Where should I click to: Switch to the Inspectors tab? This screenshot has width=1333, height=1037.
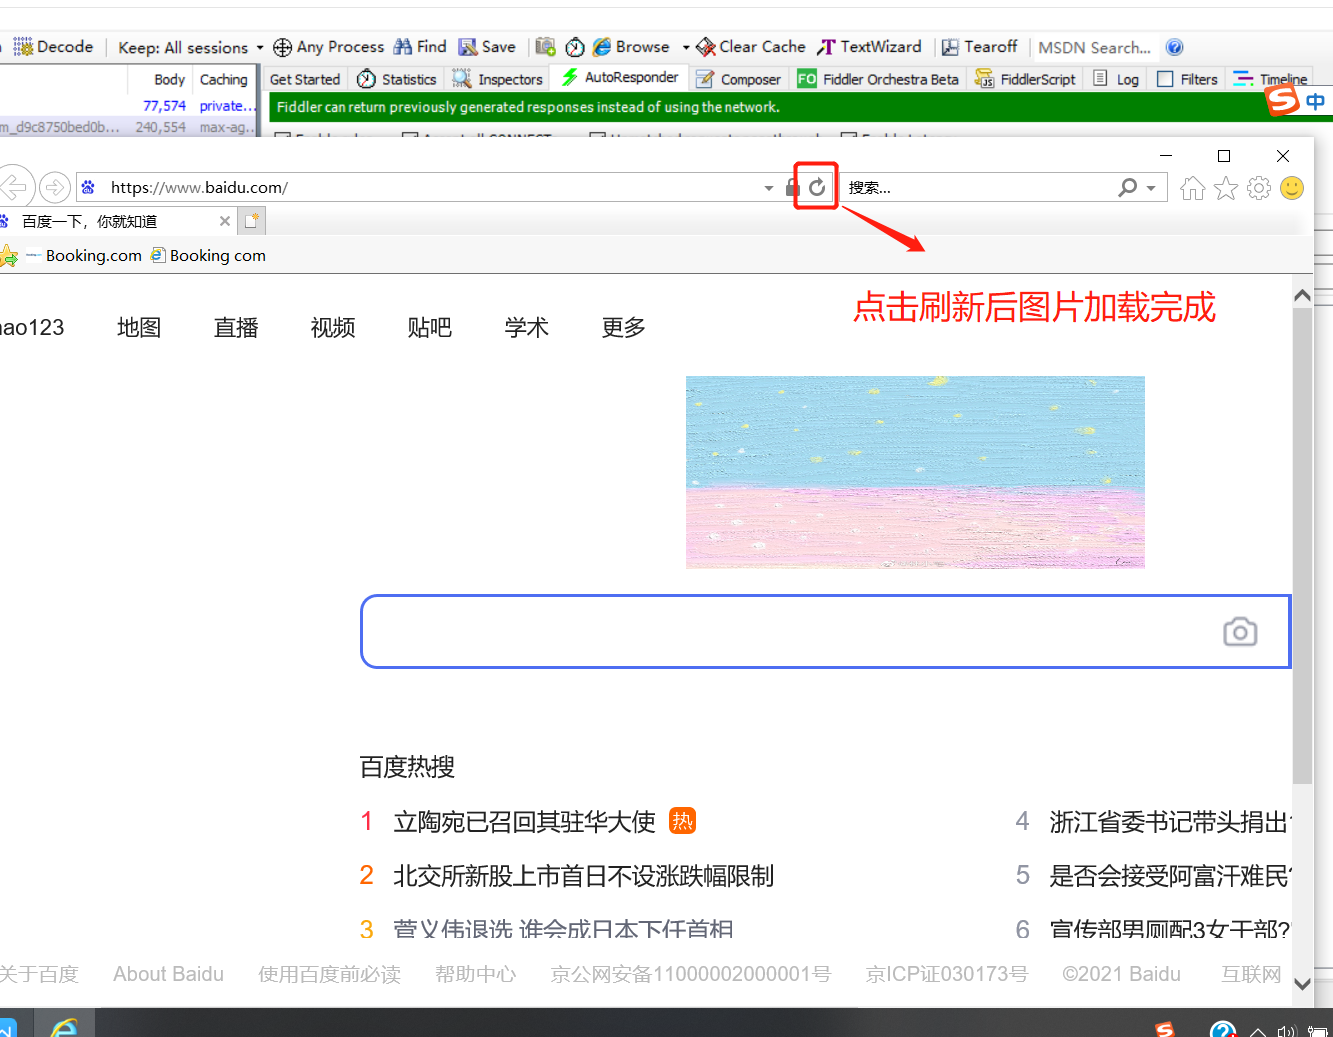(498, 79)
